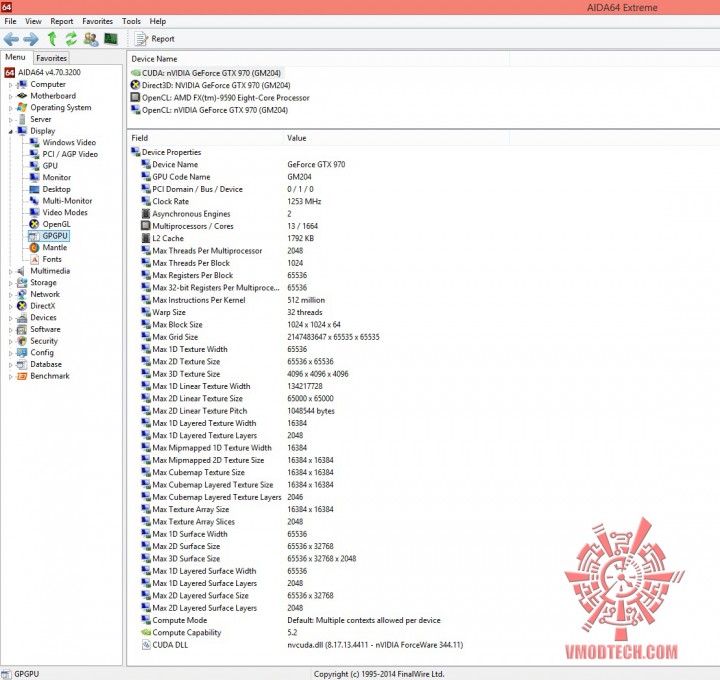Expand the Devices tree node

10,318
